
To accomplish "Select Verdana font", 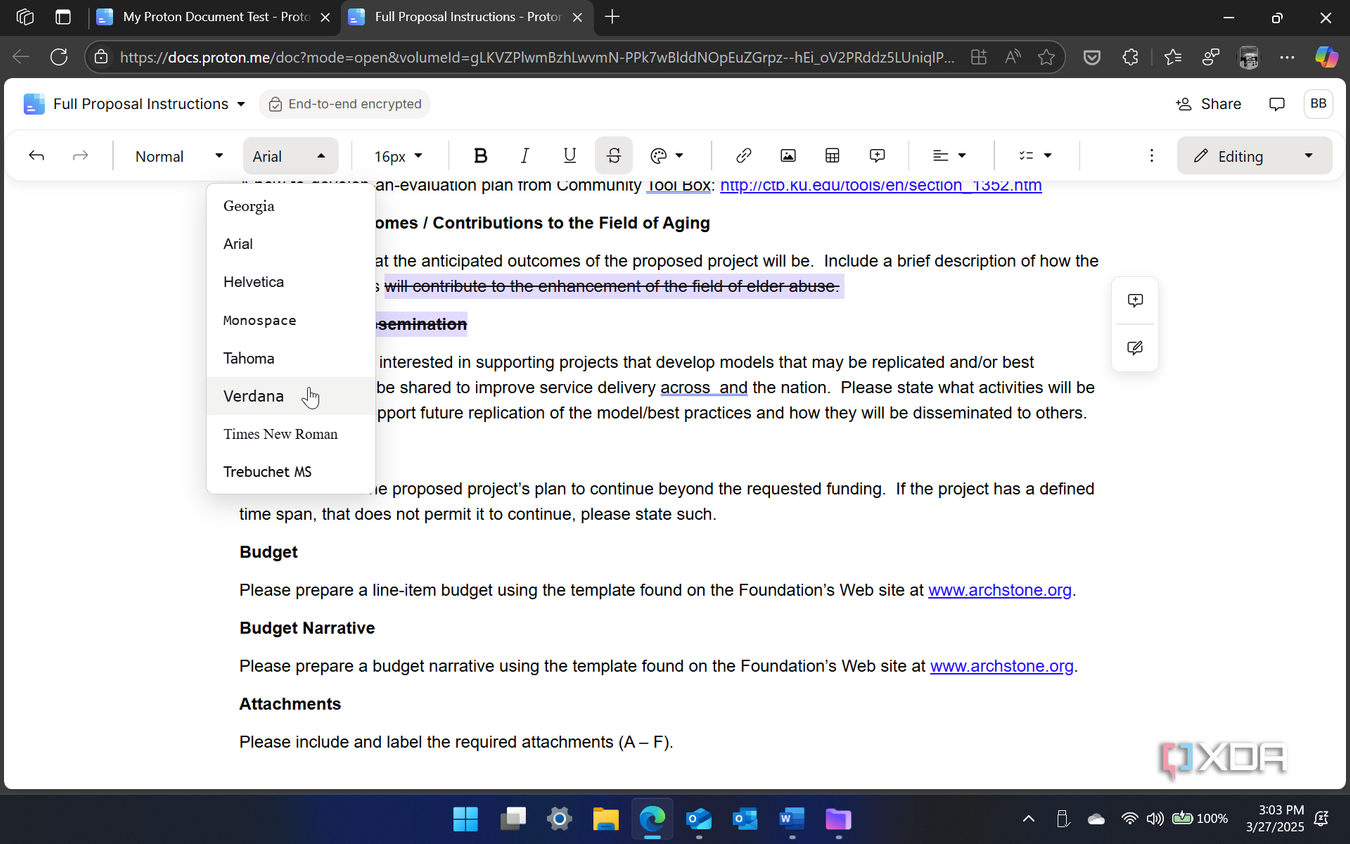I will (x=290, y=396).
